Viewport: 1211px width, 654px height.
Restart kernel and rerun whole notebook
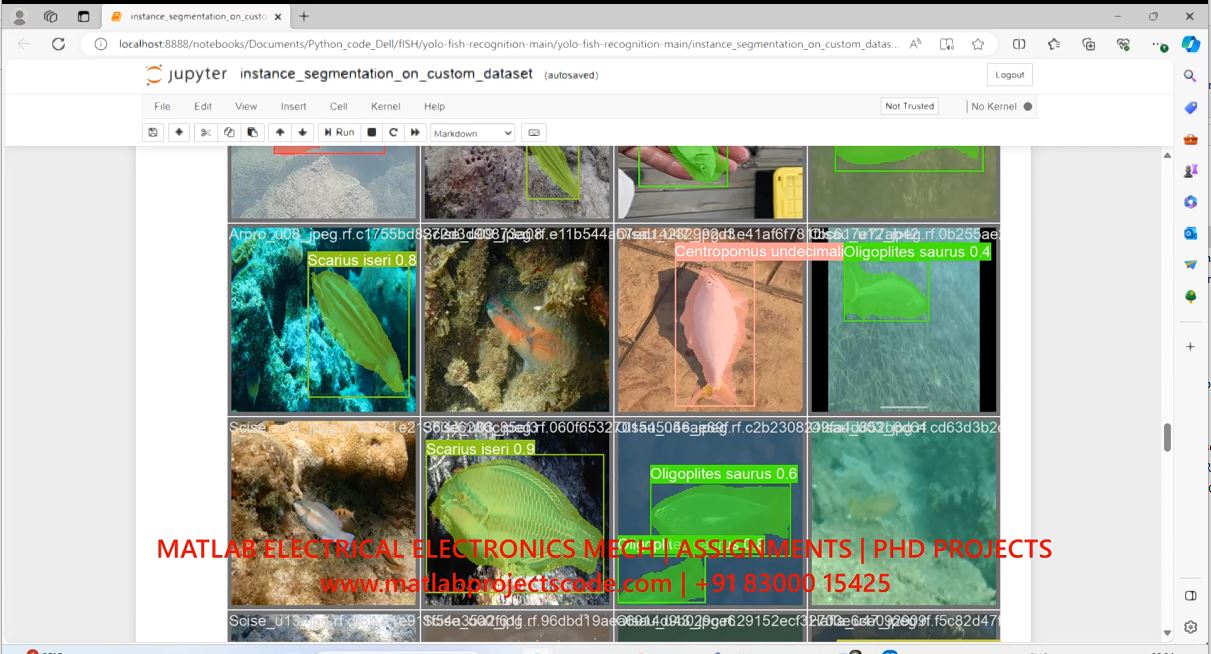415,132
